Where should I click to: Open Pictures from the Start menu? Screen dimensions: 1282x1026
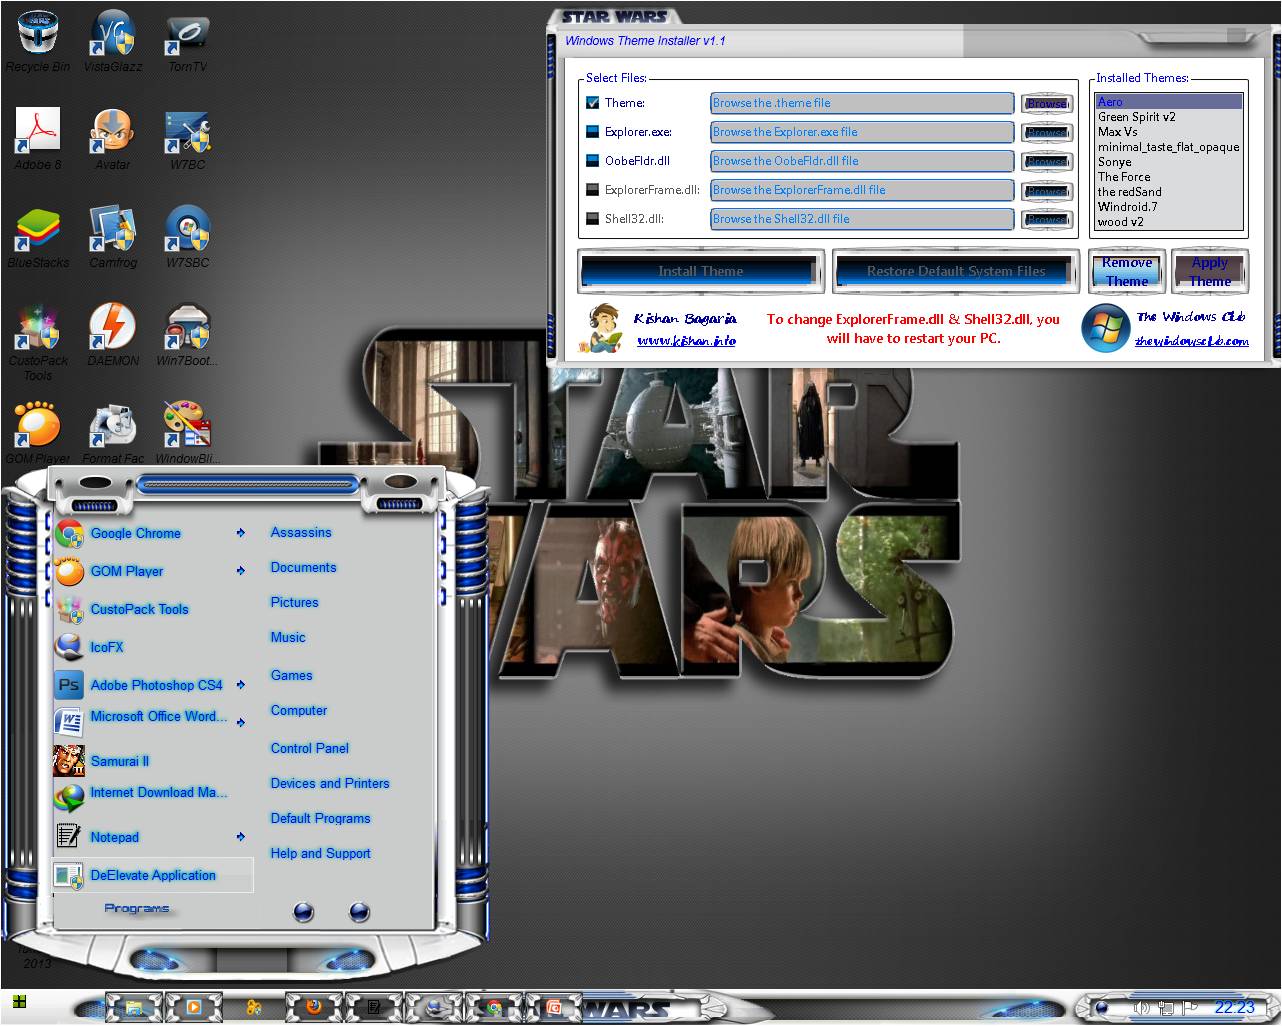point(294,602)
